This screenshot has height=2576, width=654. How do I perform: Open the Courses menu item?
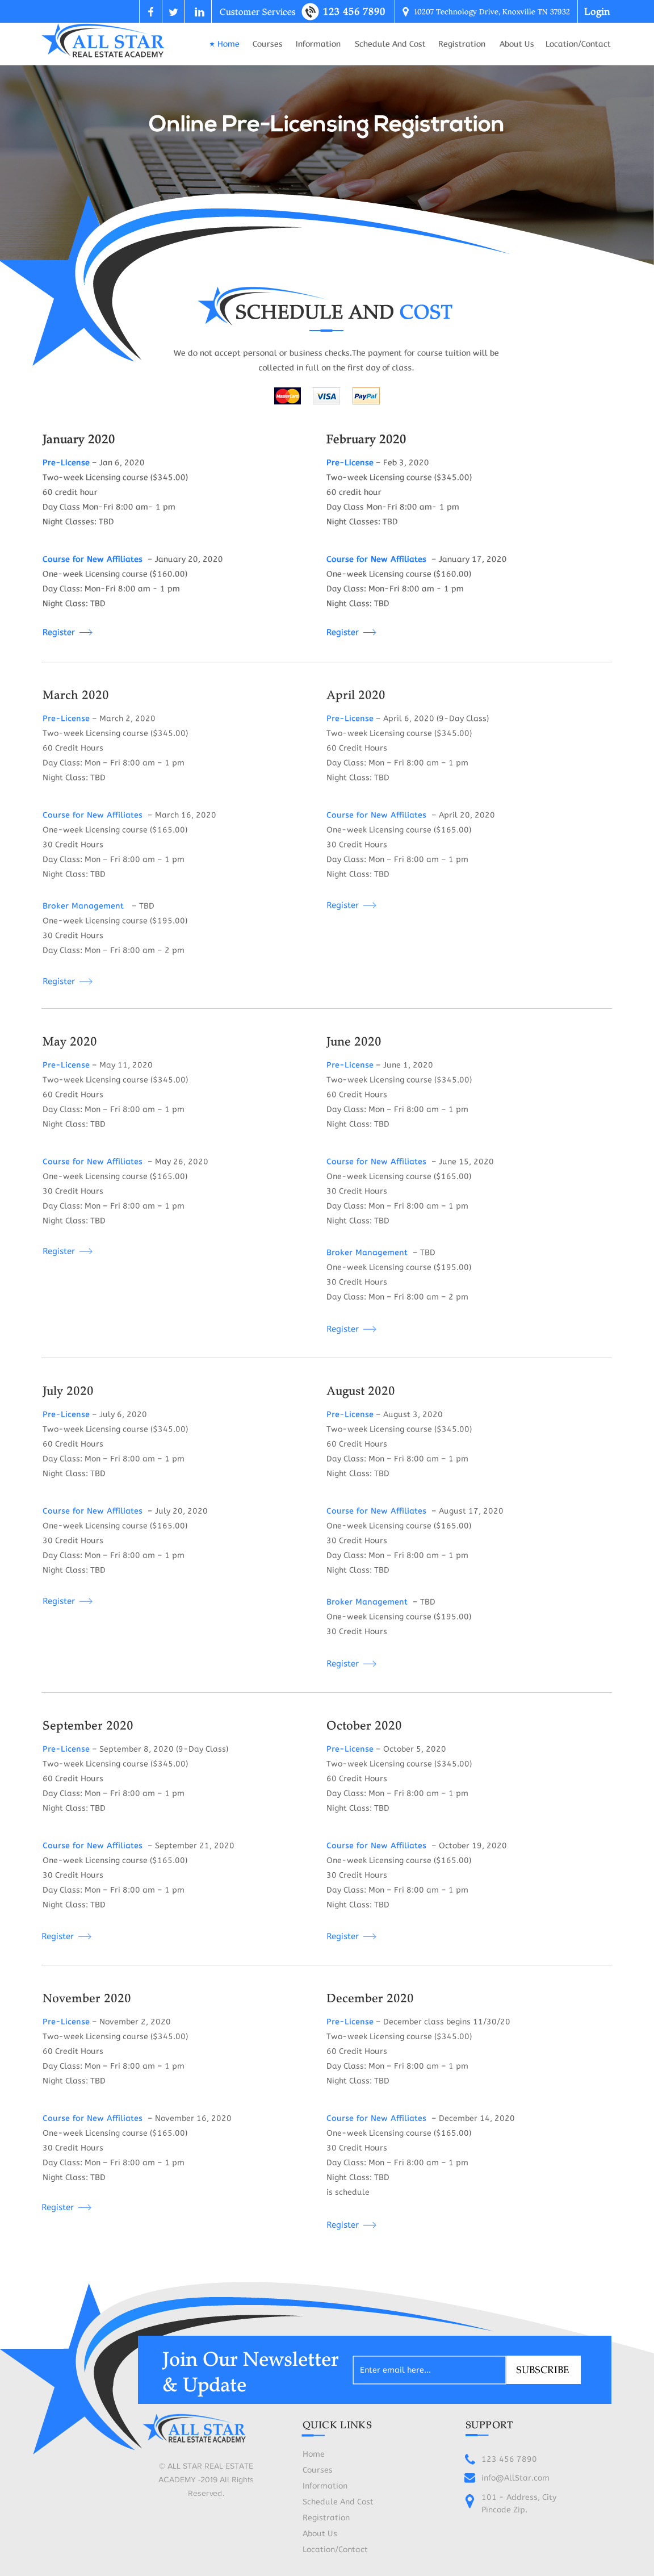click(267, 44)
